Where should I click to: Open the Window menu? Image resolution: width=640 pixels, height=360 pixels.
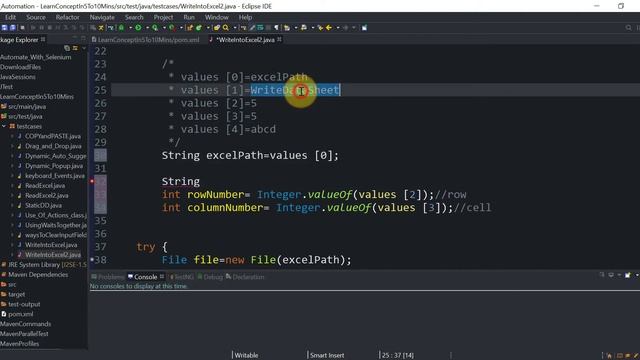(217, 17)
